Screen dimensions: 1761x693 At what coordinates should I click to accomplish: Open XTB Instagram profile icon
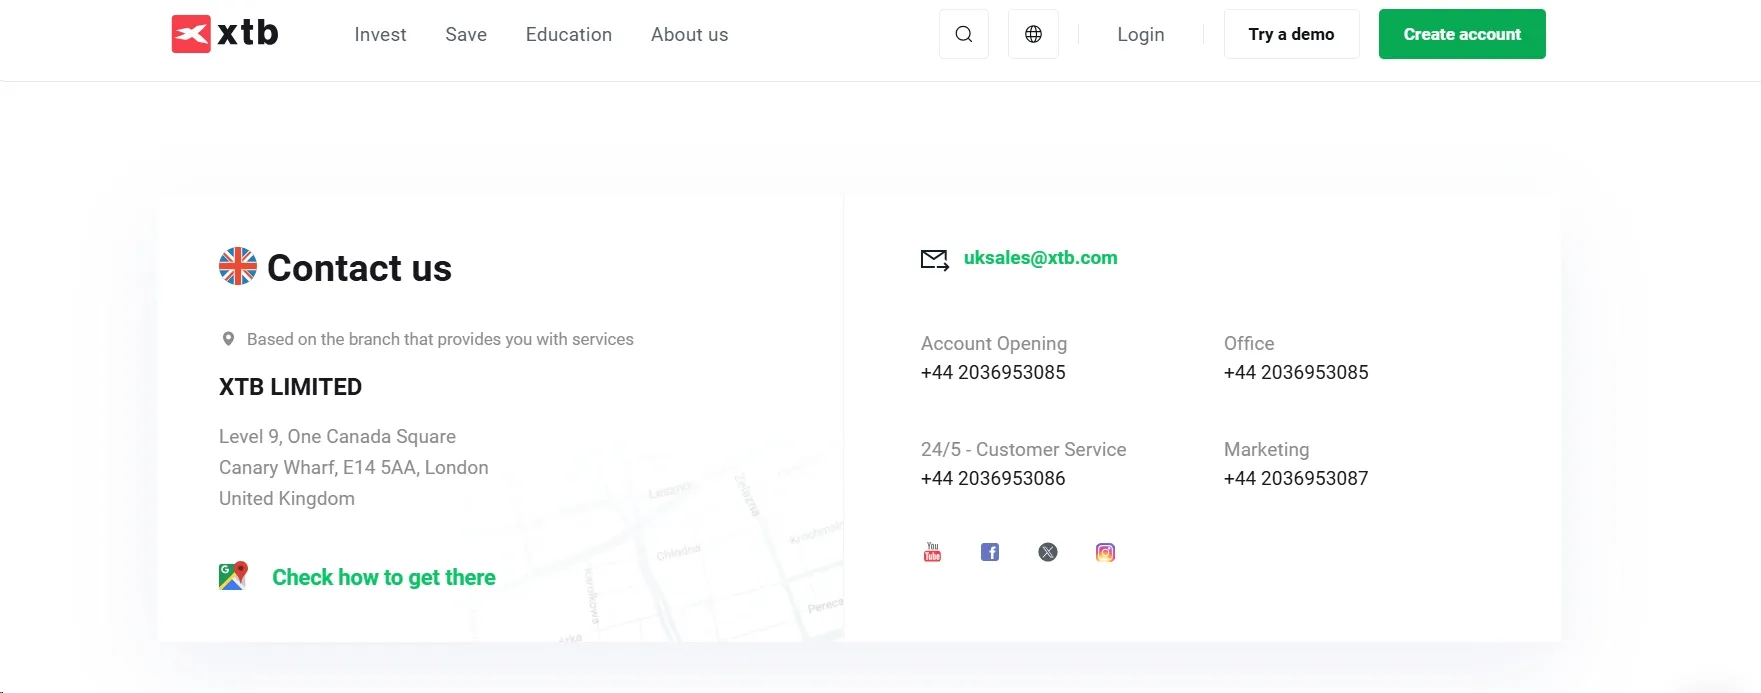pos(1105,552)
